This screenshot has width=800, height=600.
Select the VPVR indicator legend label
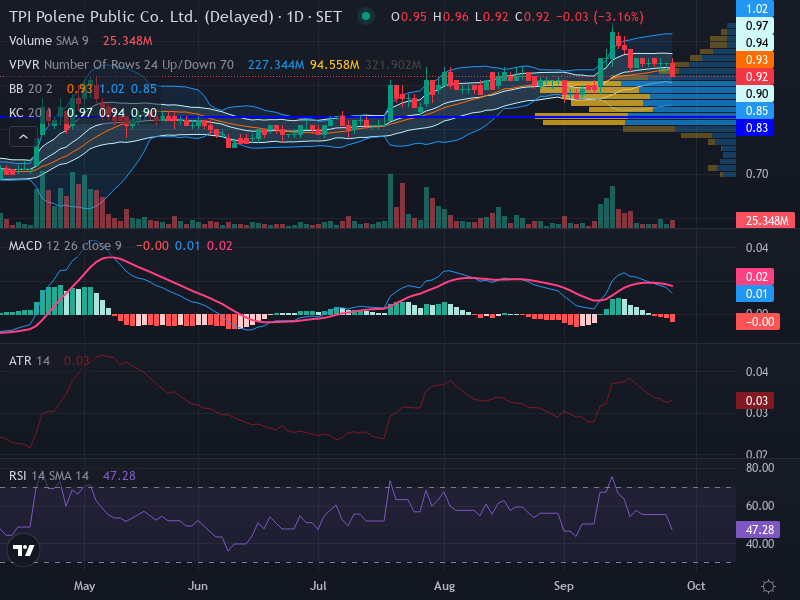[121, 65]
